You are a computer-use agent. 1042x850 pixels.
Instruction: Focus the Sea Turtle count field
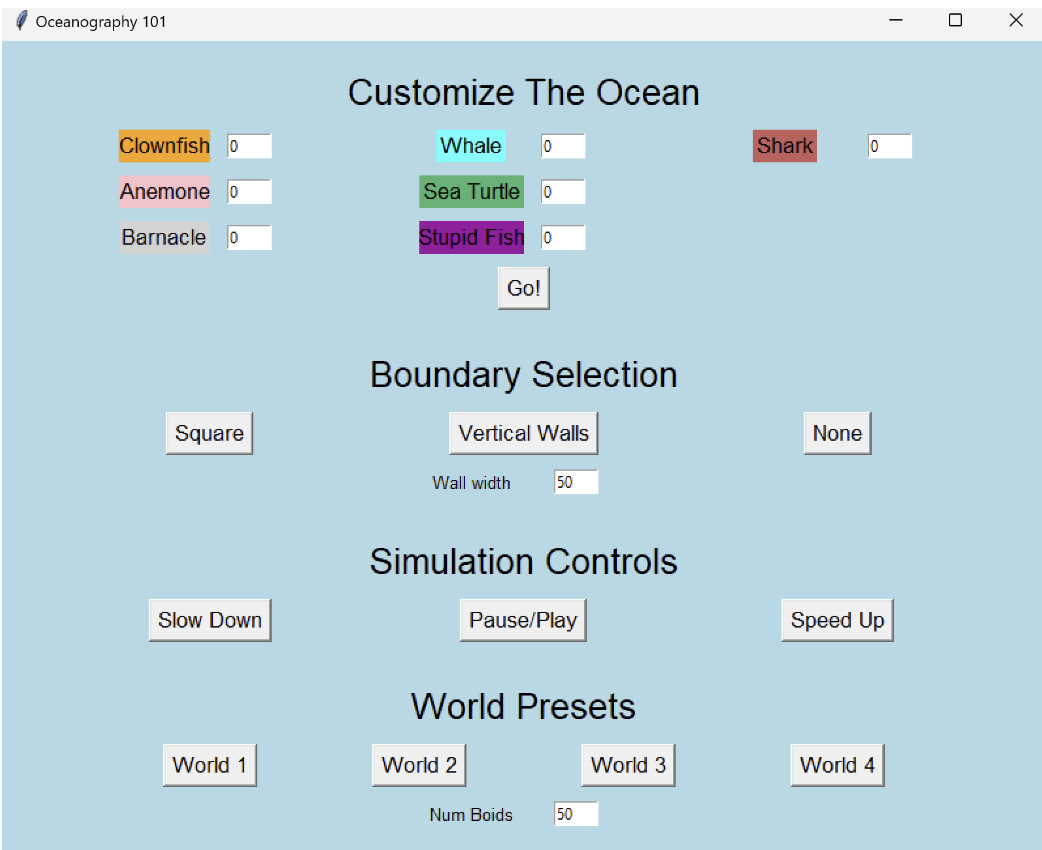[563, 192]
